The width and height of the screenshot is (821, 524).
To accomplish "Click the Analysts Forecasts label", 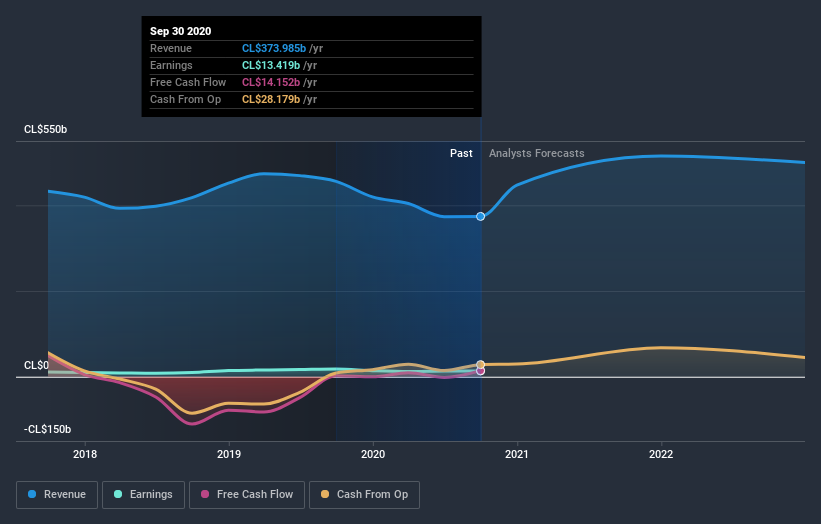I will point(537,153).
